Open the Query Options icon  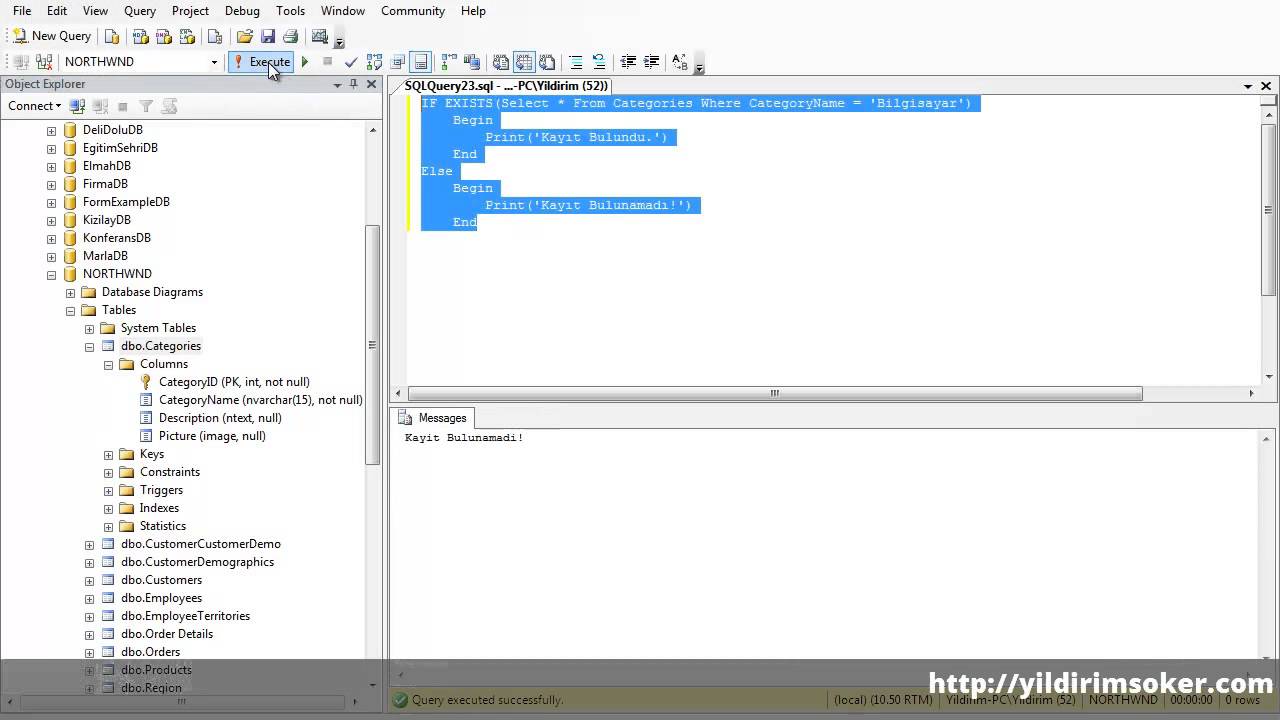[x=398, y=62]
